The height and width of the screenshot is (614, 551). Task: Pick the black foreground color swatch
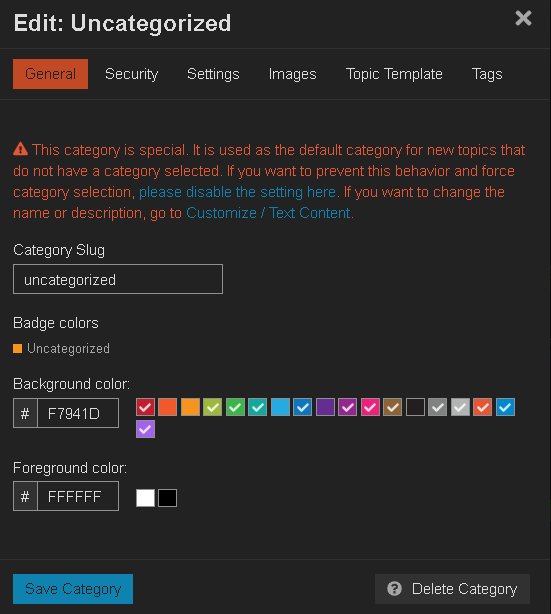pyautogui.click(x=168, y=498)
